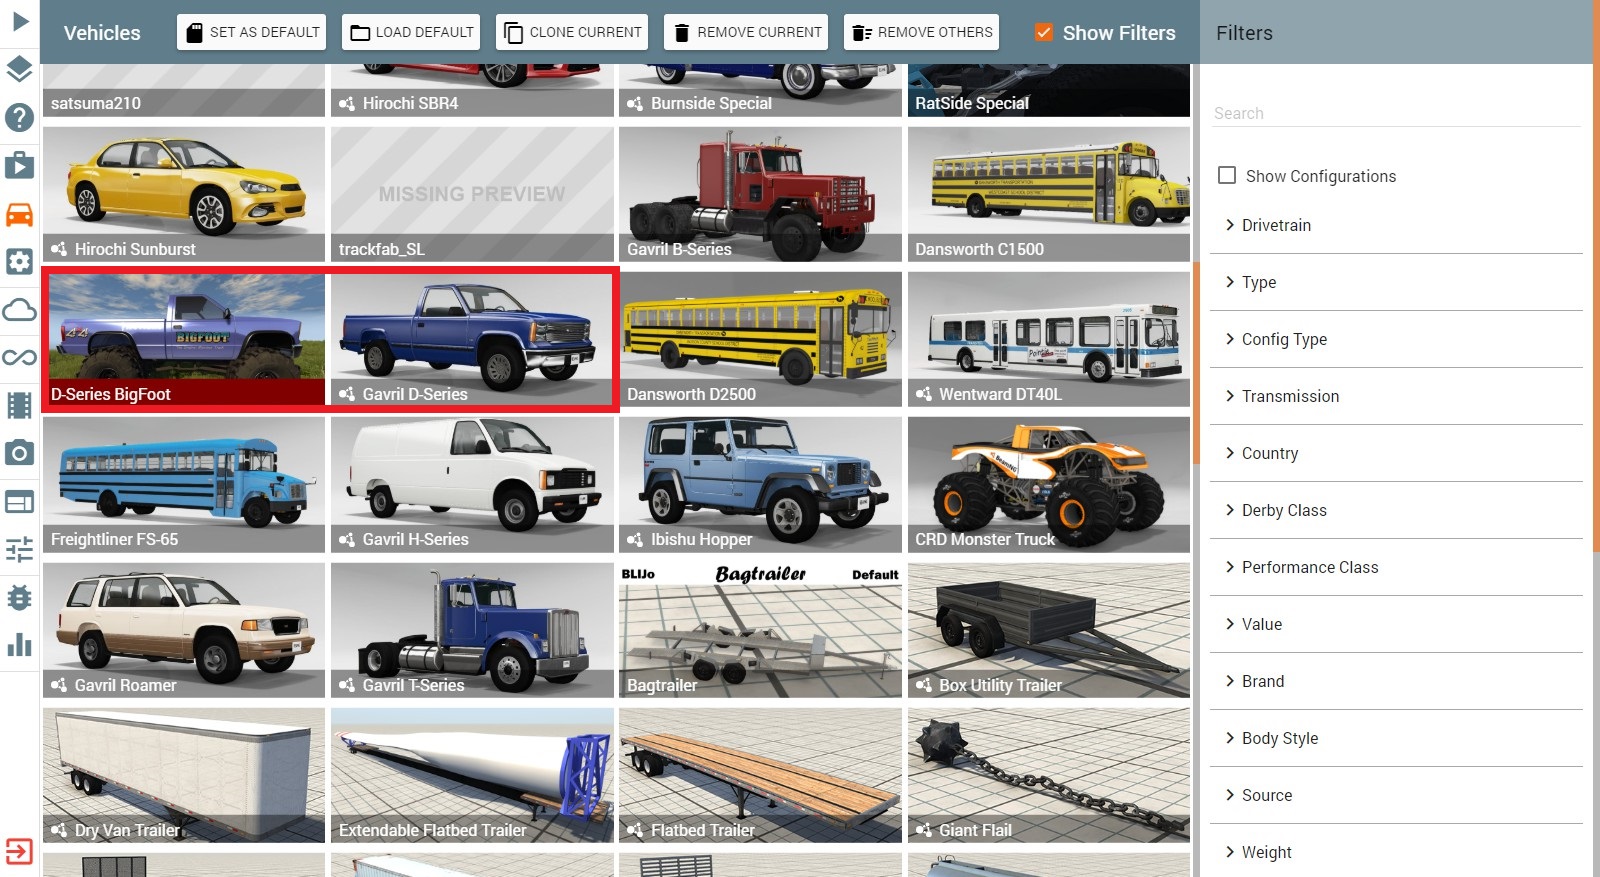Click the share icon on the Wentward DT40L tile
The height and width of the screenshot is (877, 1600).
tap(923, 394)
